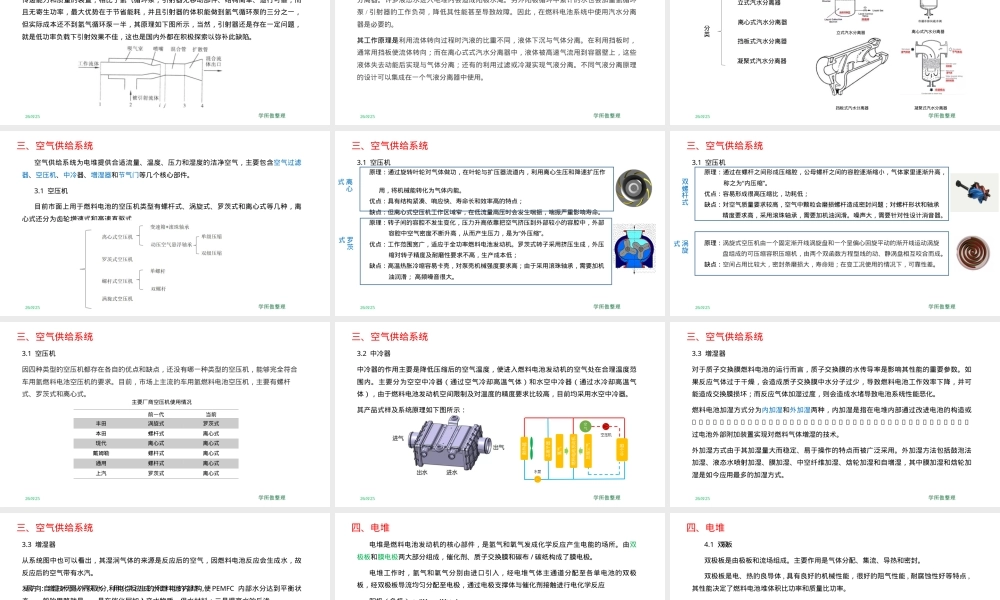Select the 四、电堆 introduction slide
Screen dimensions: 1000x600
[x=499, y=557]
